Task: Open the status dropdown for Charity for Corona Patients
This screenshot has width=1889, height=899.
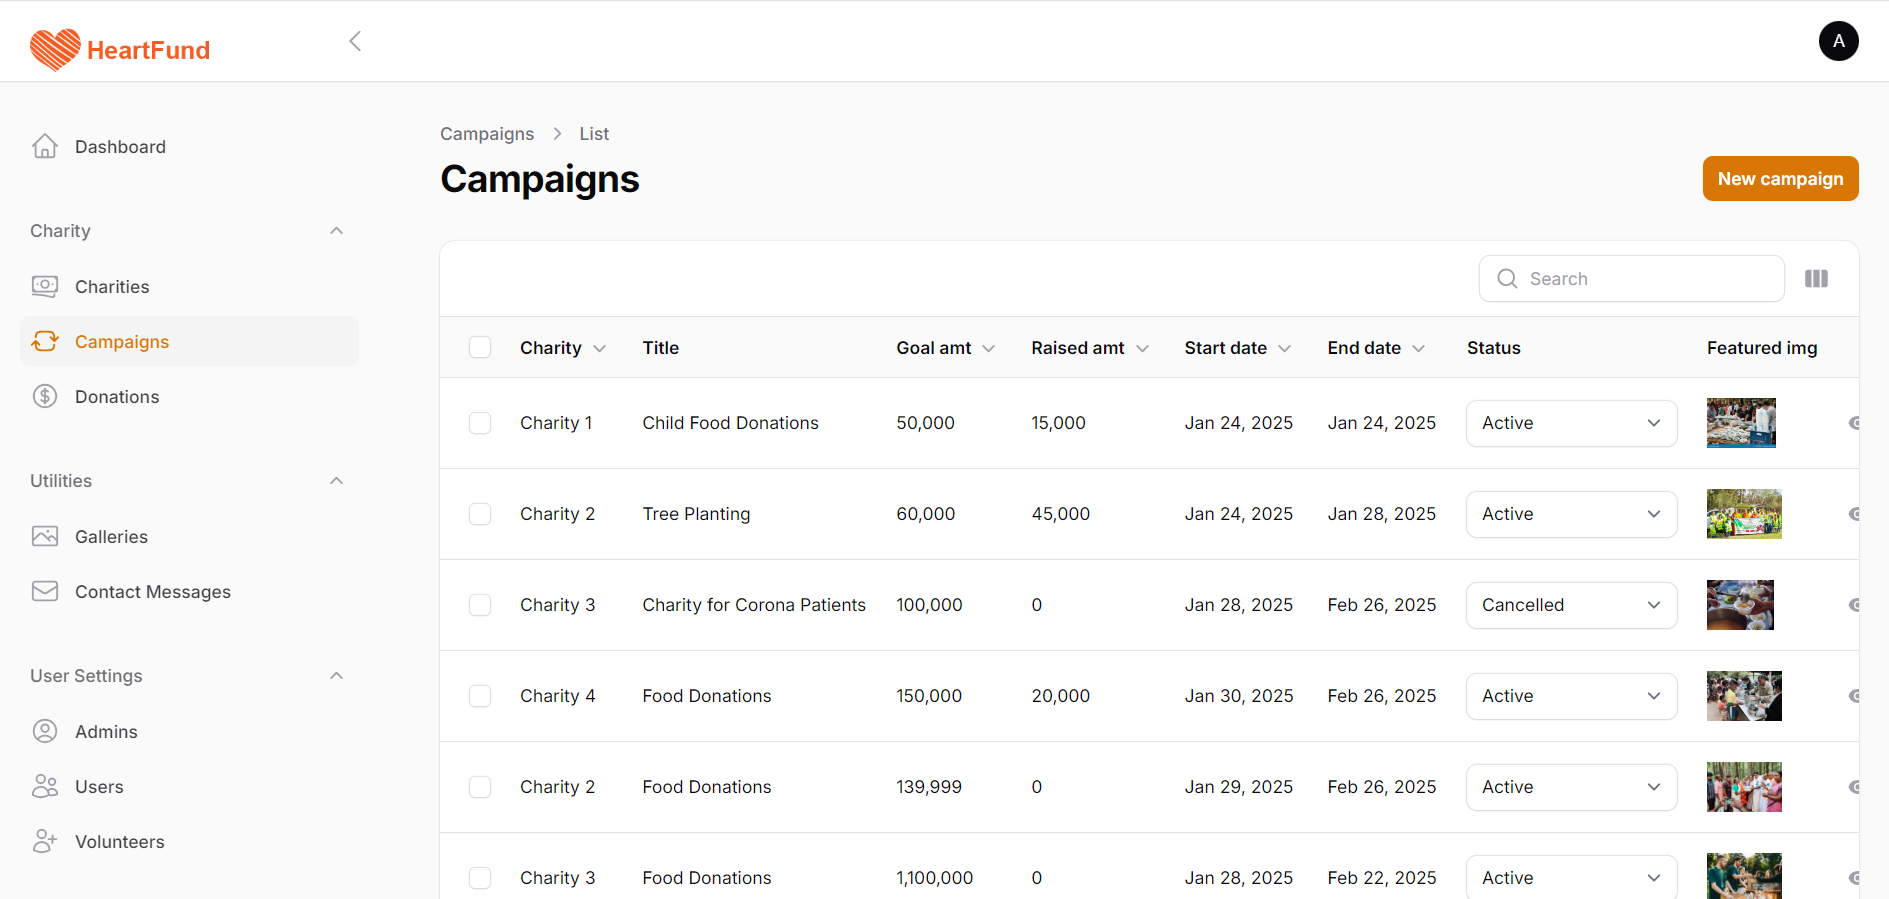Action: [1571, 605]
